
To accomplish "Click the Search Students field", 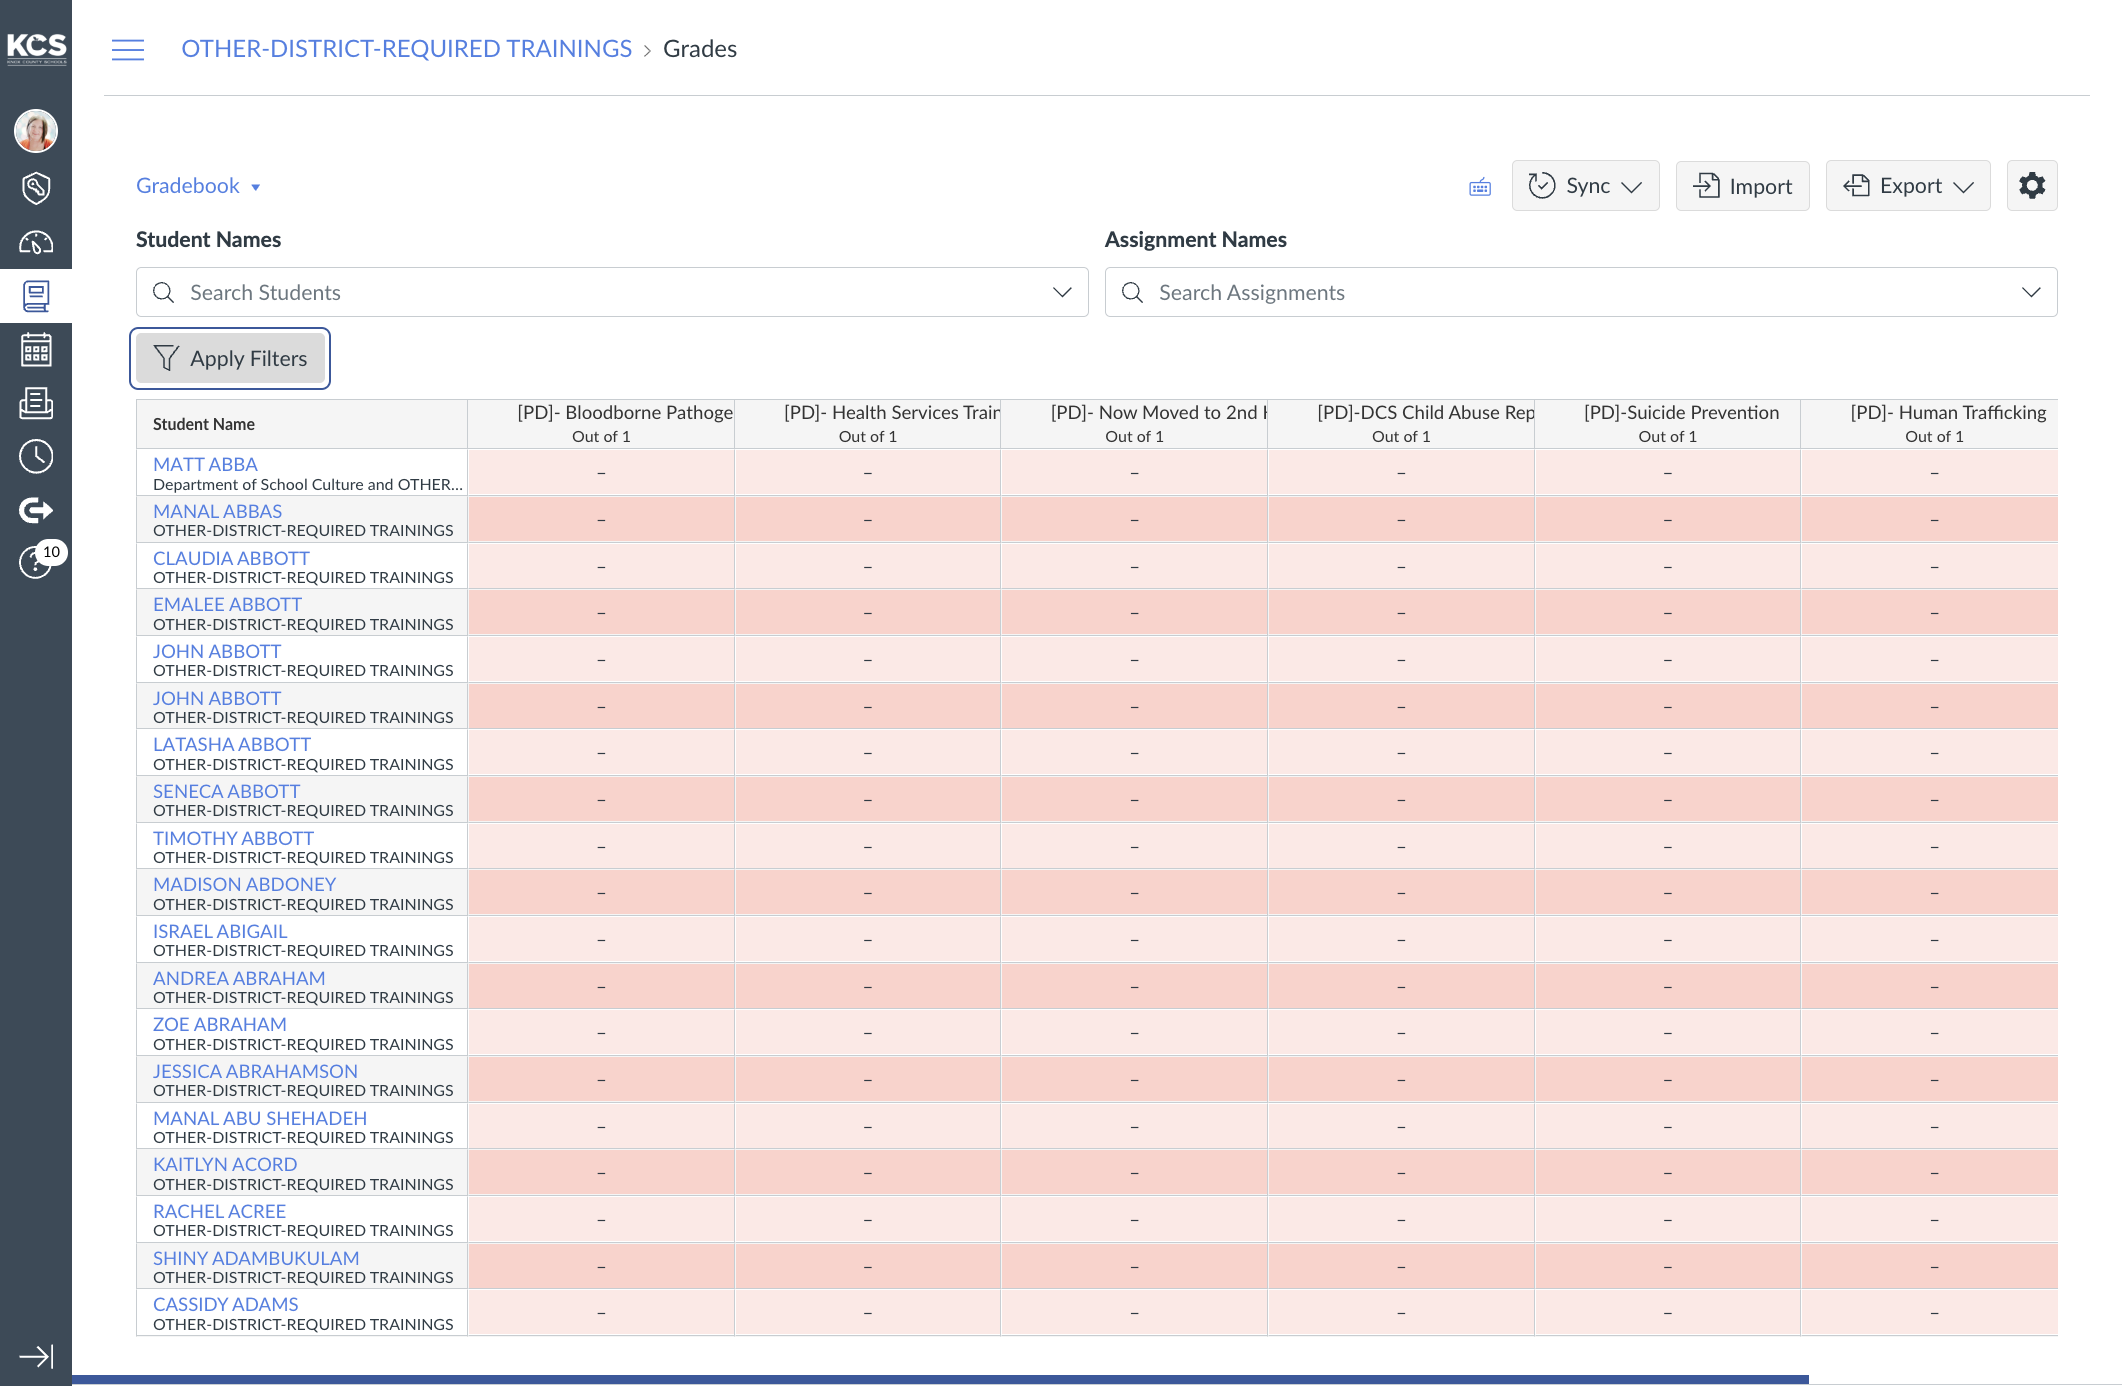I will (612, 292).
